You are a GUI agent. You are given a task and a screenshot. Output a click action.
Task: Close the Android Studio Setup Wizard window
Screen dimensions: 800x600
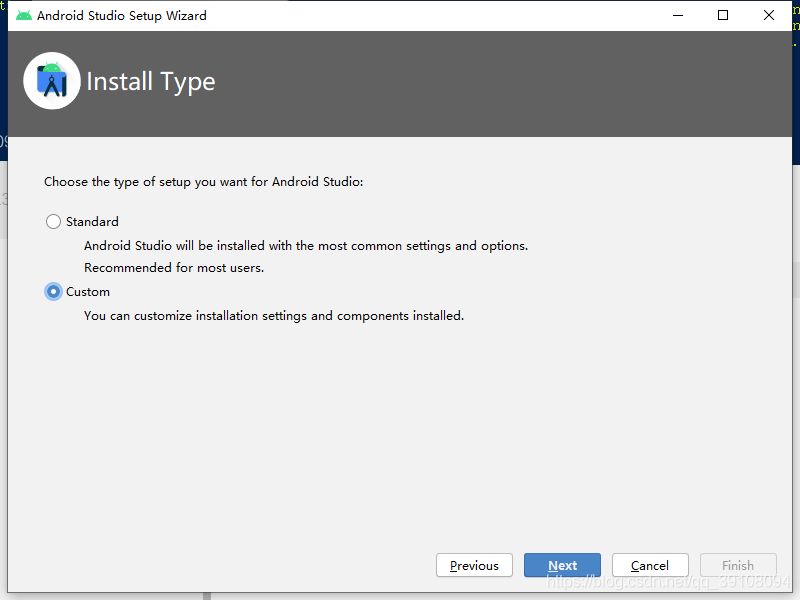(769, 15)
